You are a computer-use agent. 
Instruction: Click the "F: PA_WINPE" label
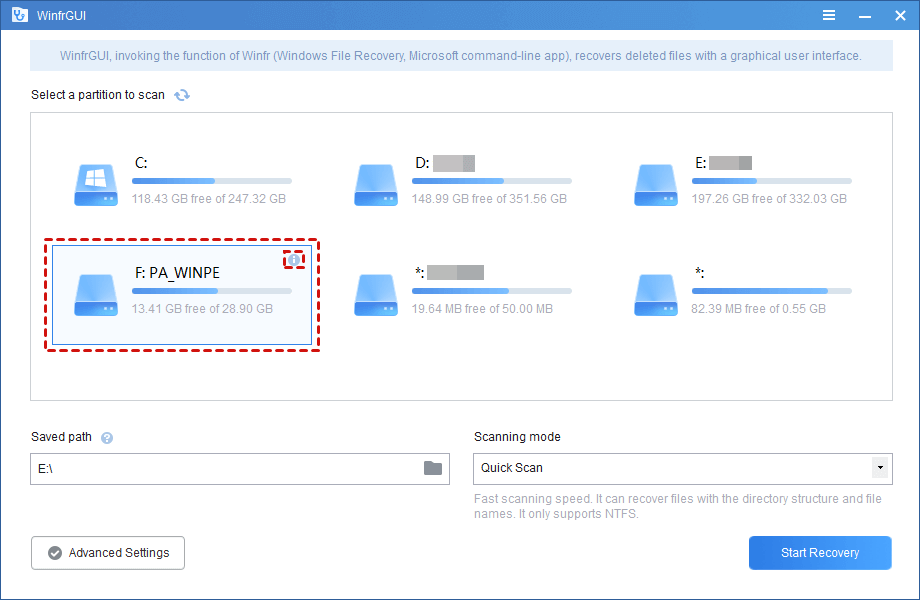177,273
